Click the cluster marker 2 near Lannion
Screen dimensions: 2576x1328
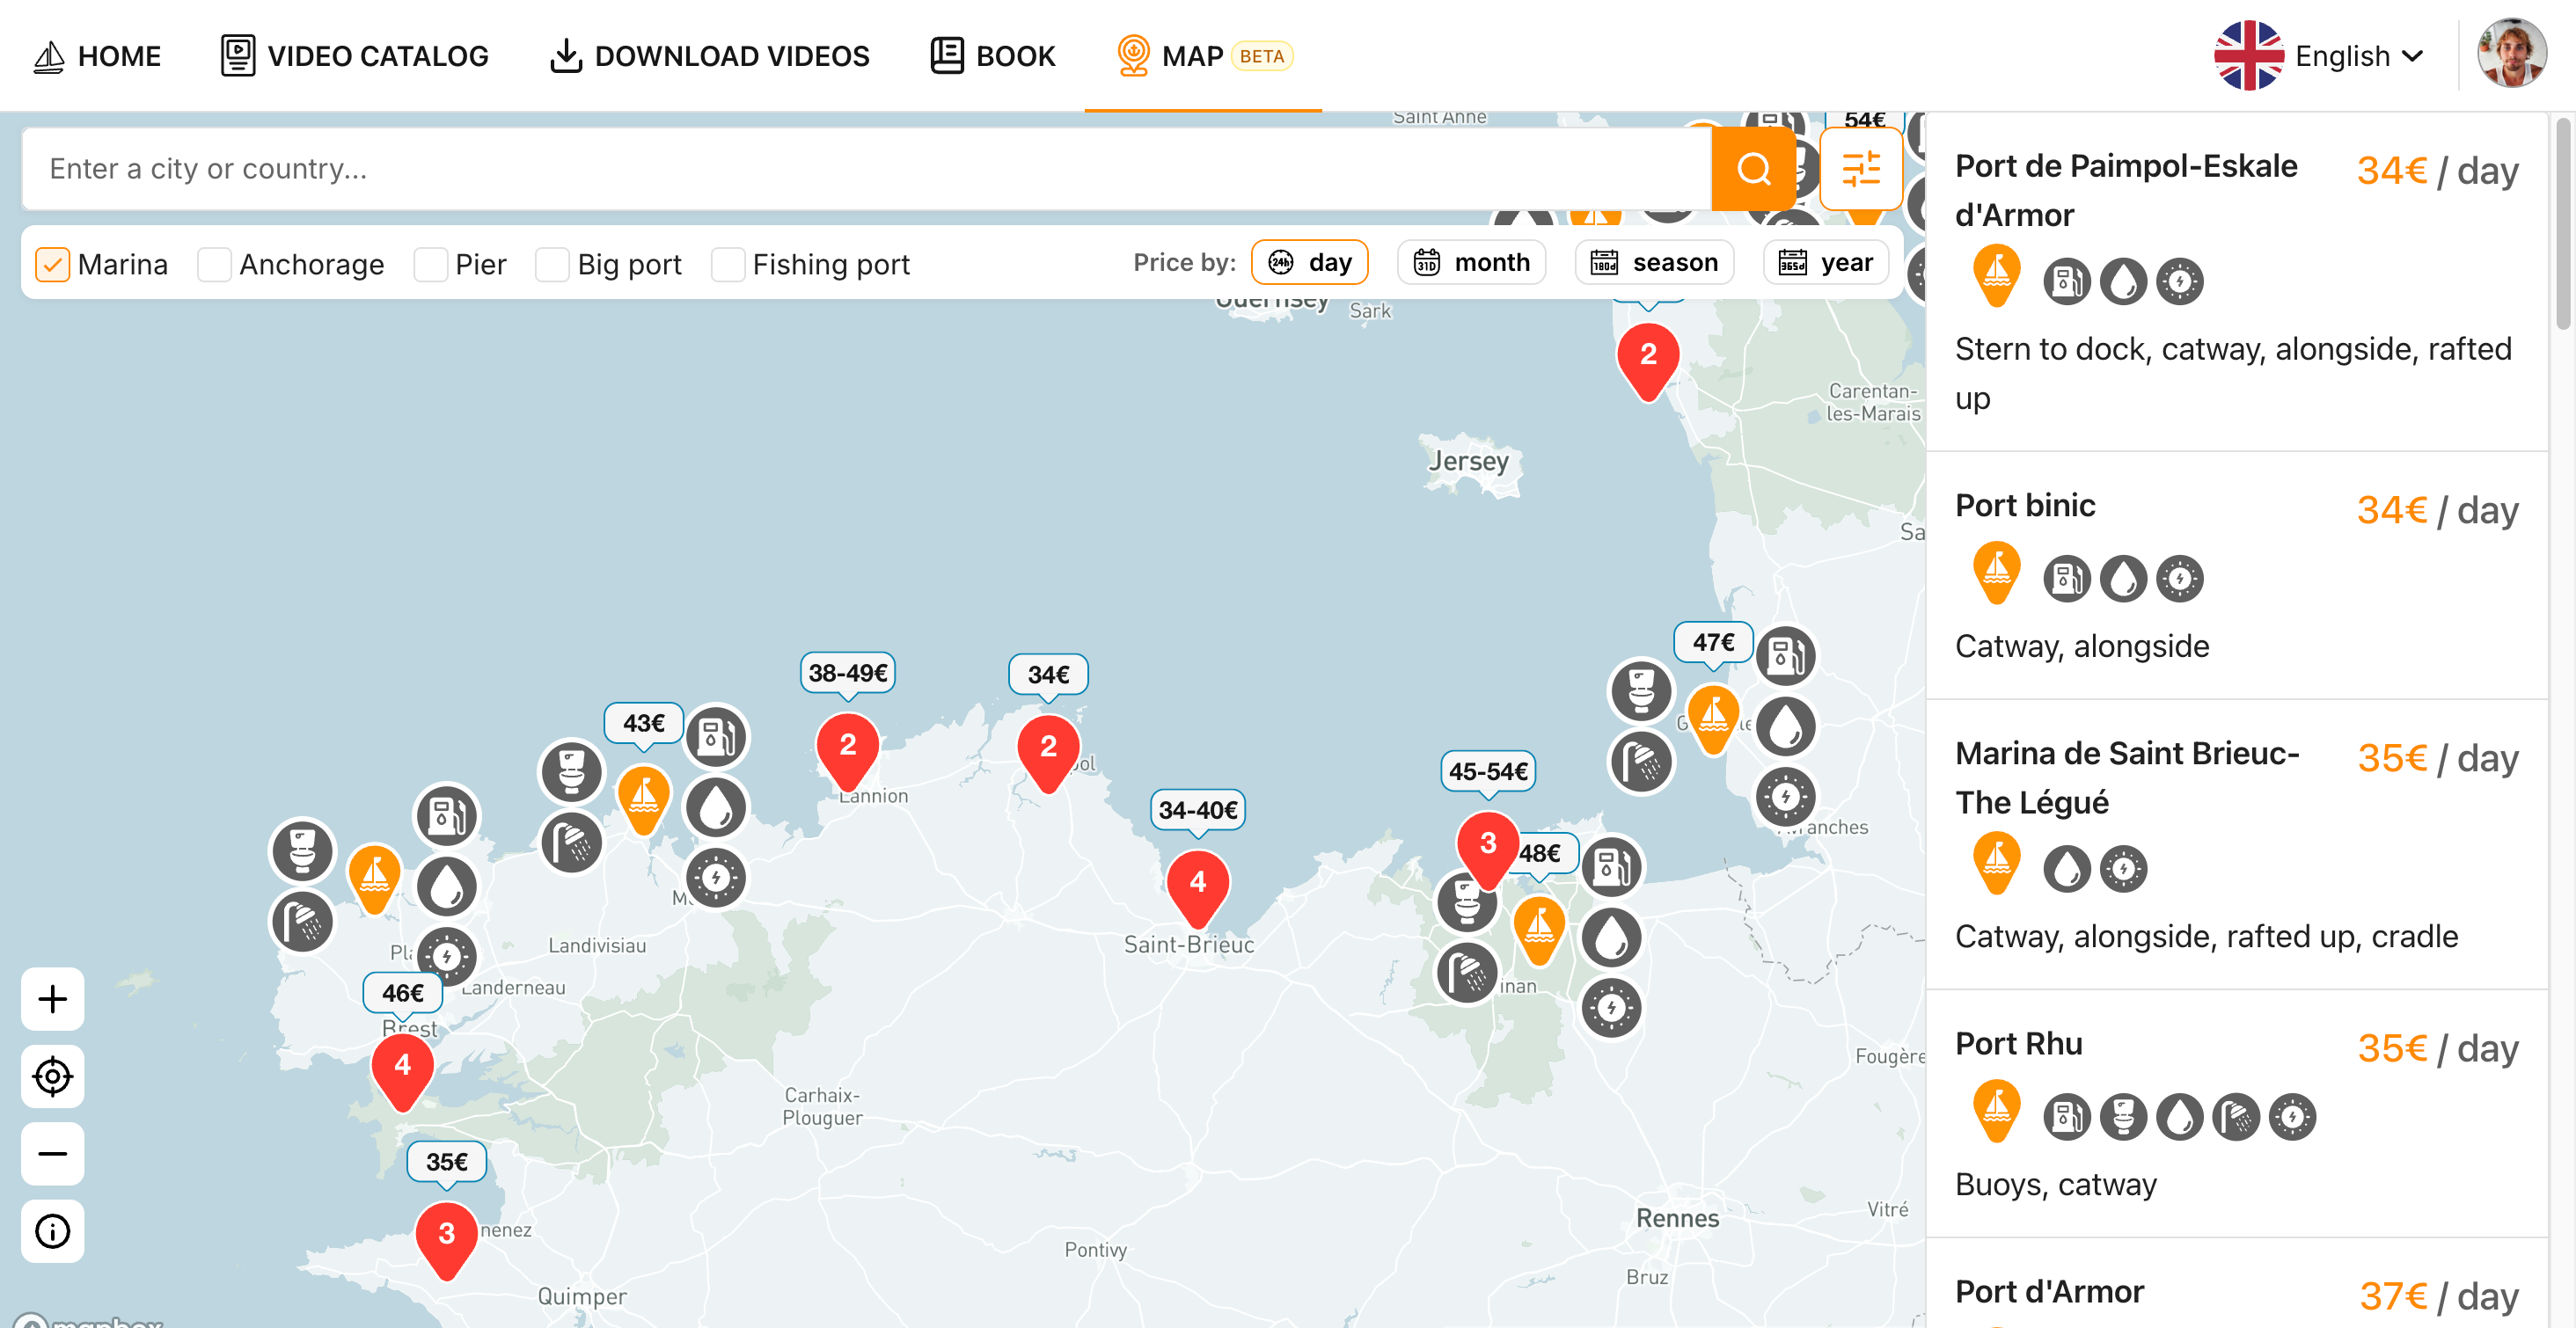point(847,750)
